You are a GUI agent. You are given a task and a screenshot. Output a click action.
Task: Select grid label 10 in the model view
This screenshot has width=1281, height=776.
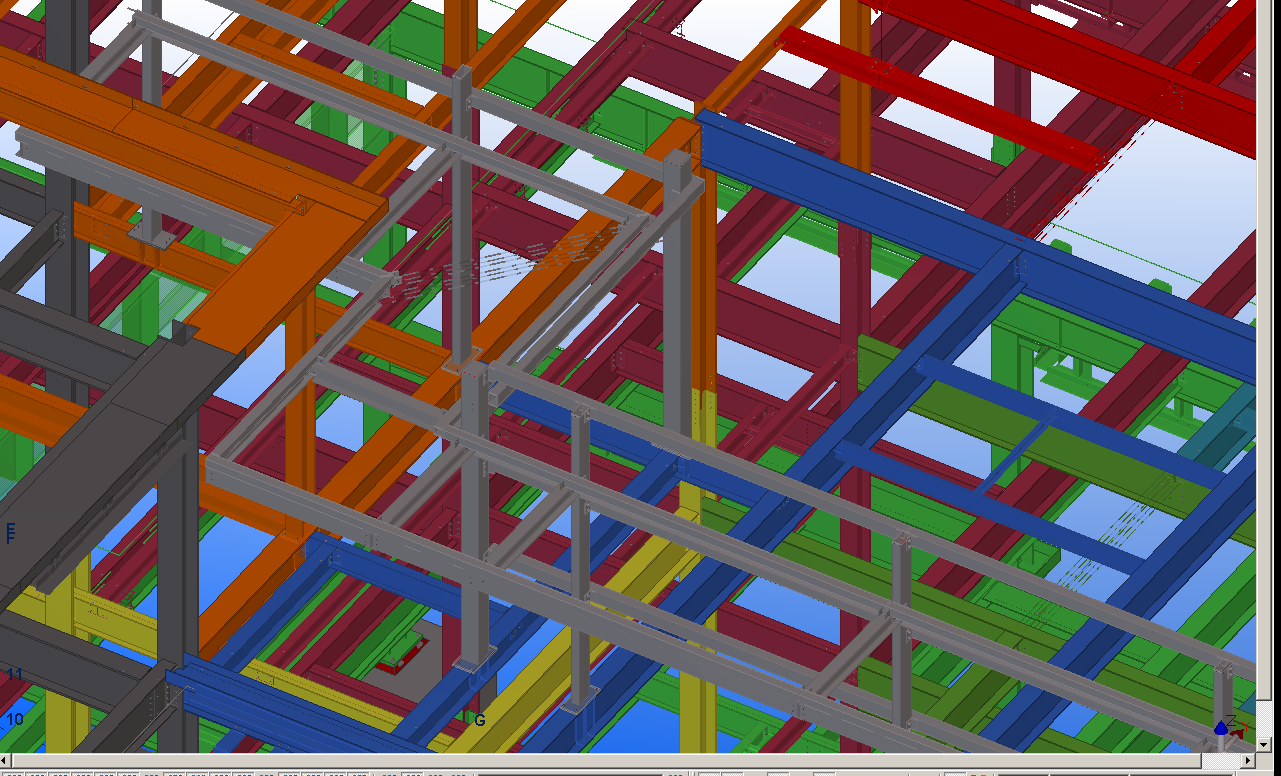click(x=15, y=719)
